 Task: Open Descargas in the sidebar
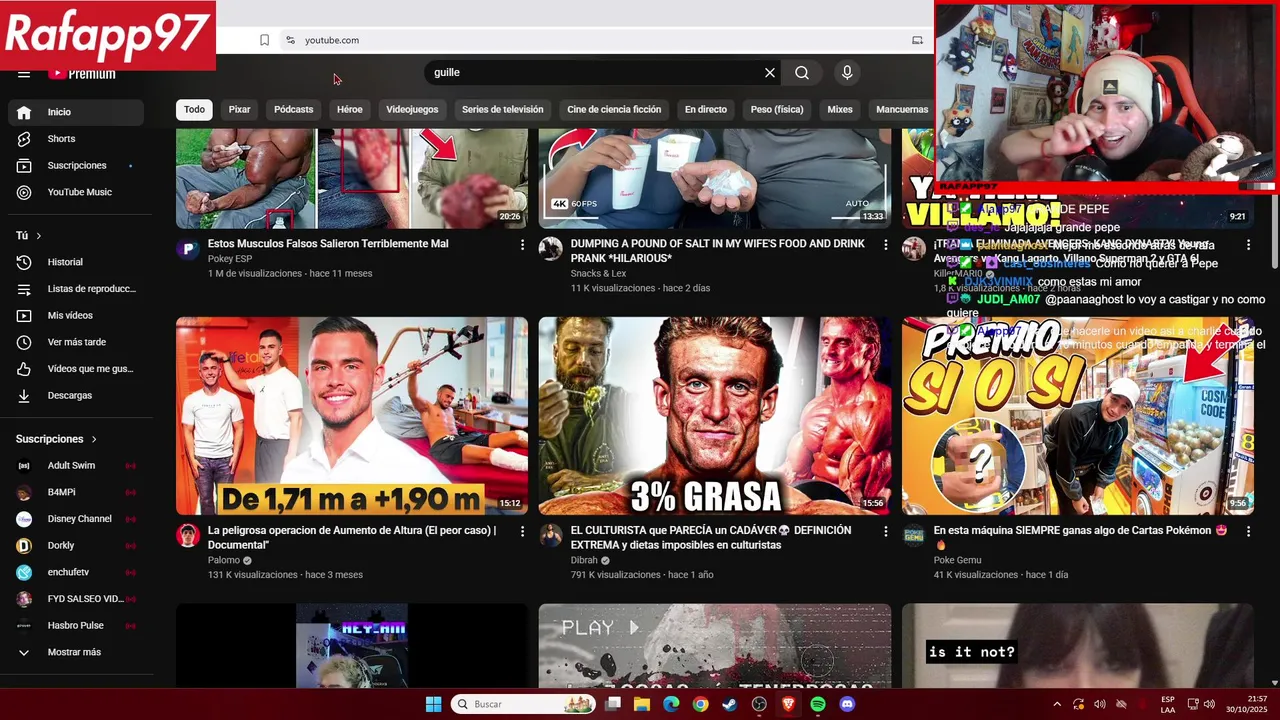[x=76, y=396]
